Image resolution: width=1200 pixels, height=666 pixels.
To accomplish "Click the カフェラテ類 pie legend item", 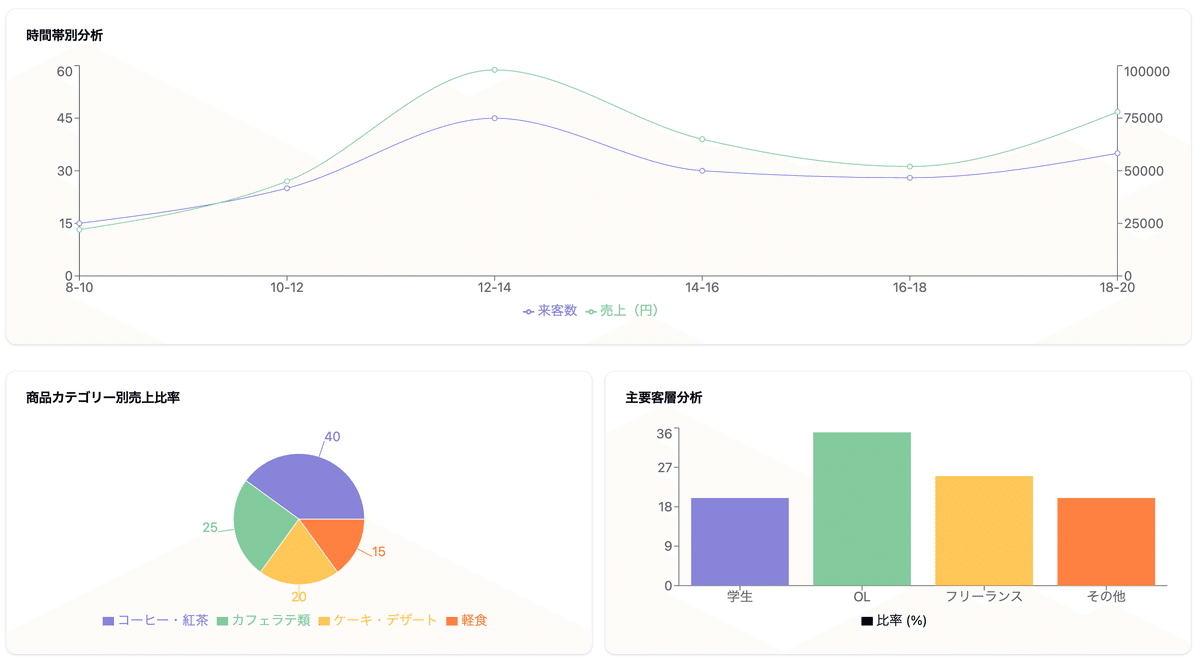I will point(263,621).
